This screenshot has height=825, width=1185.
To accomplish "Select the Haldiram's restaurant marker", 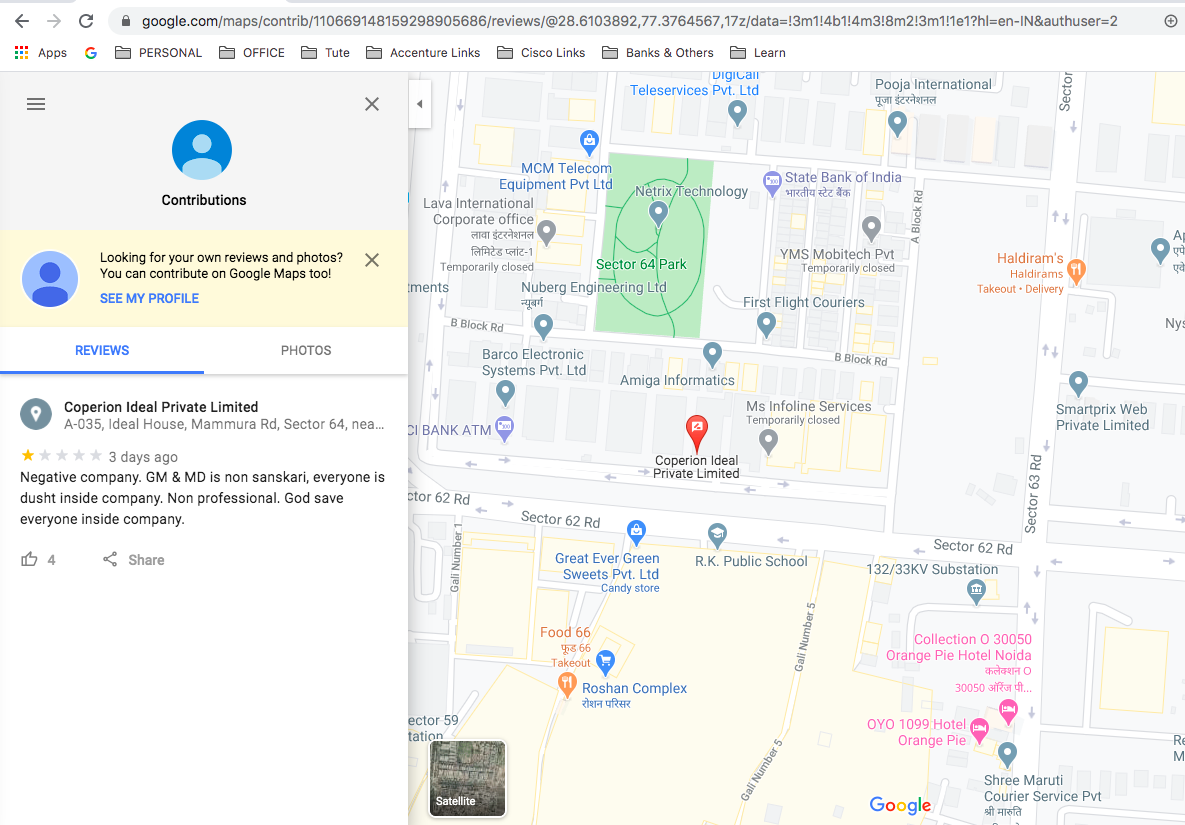I will click(x=1077, y=270).
